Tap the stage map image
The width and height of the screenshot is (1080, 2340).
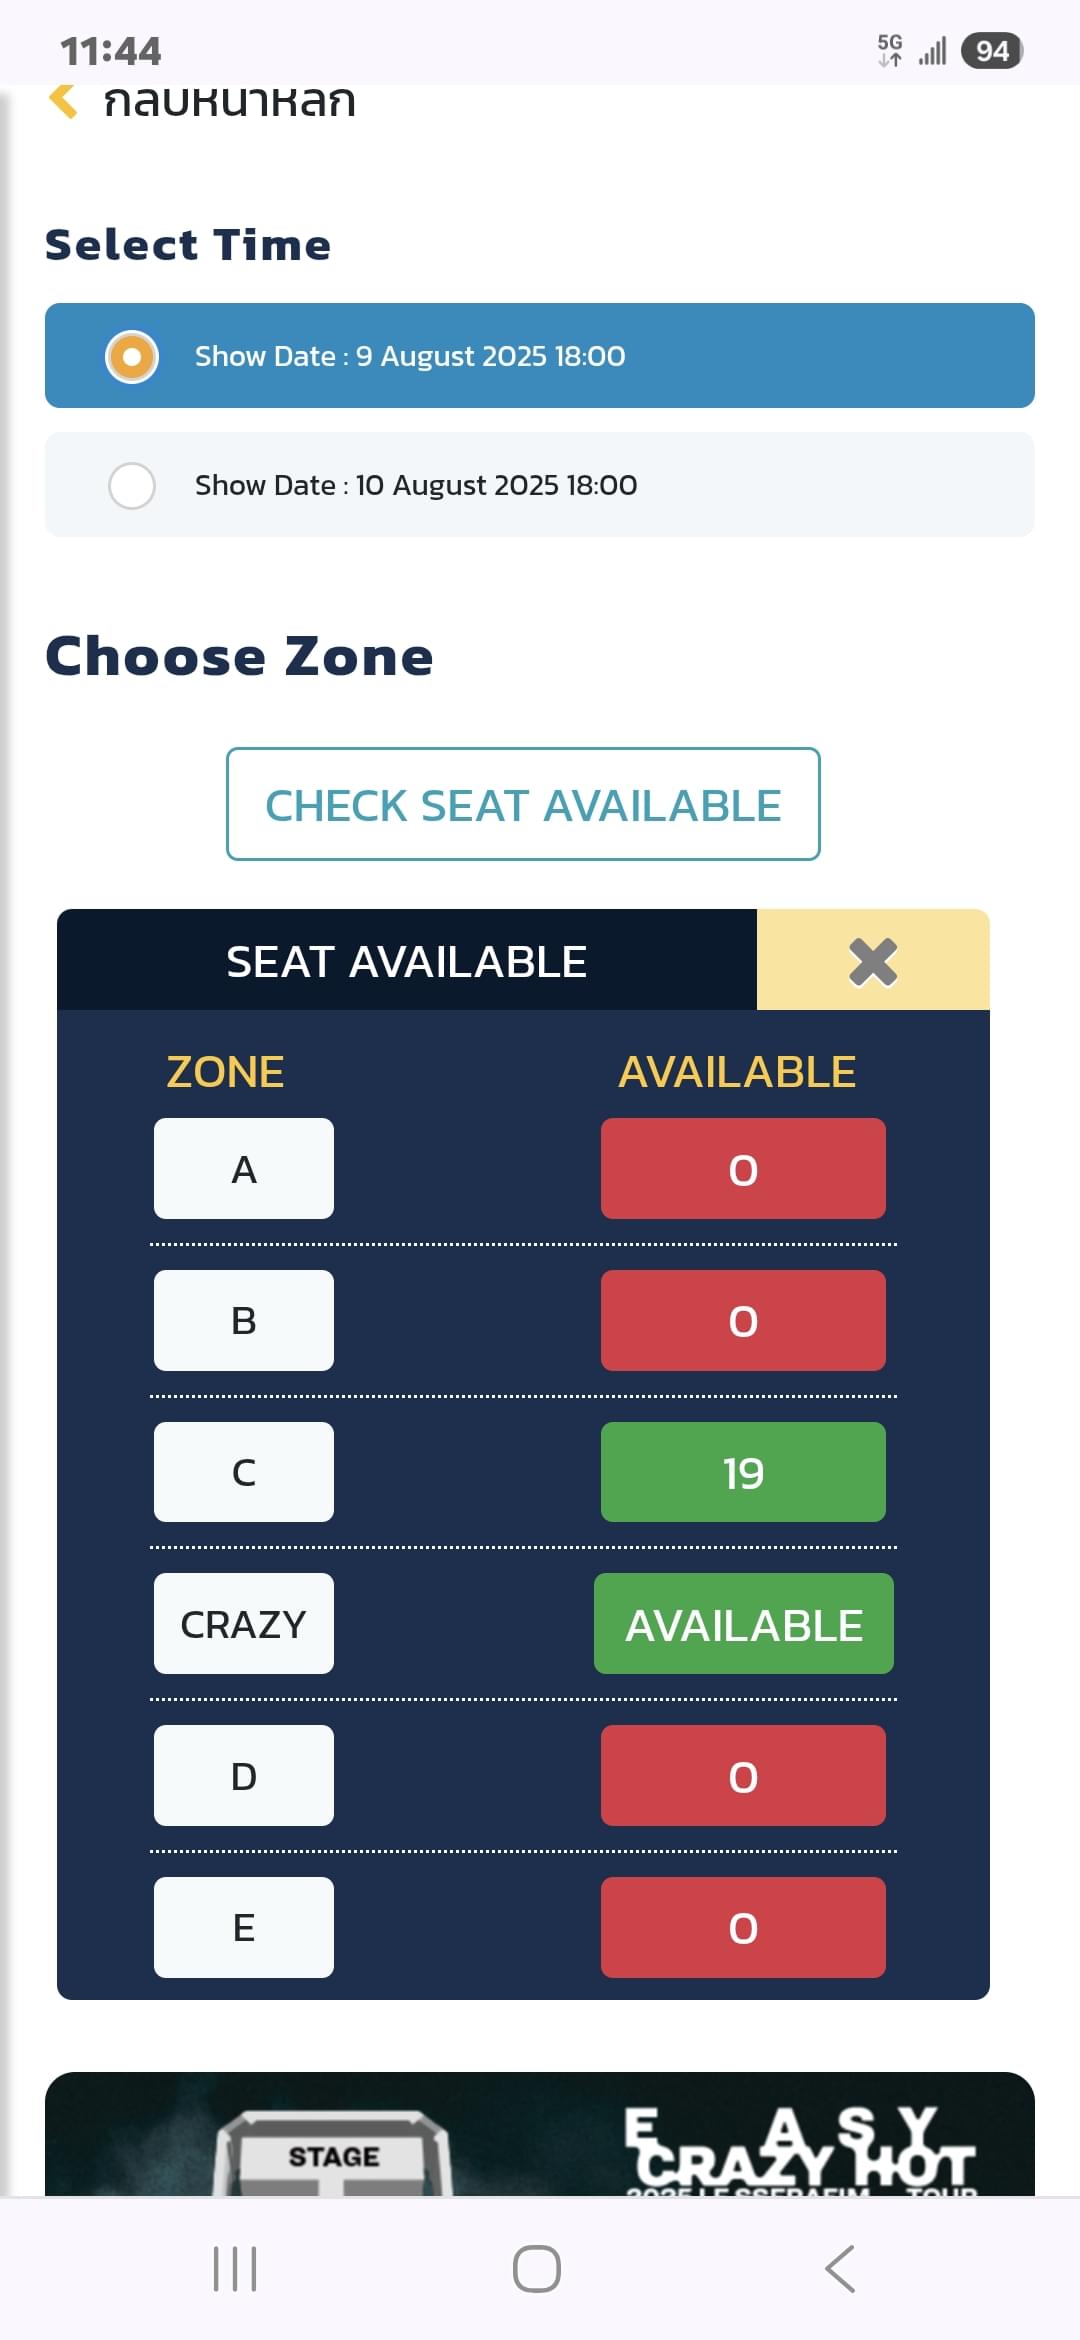click(540, 2134)
